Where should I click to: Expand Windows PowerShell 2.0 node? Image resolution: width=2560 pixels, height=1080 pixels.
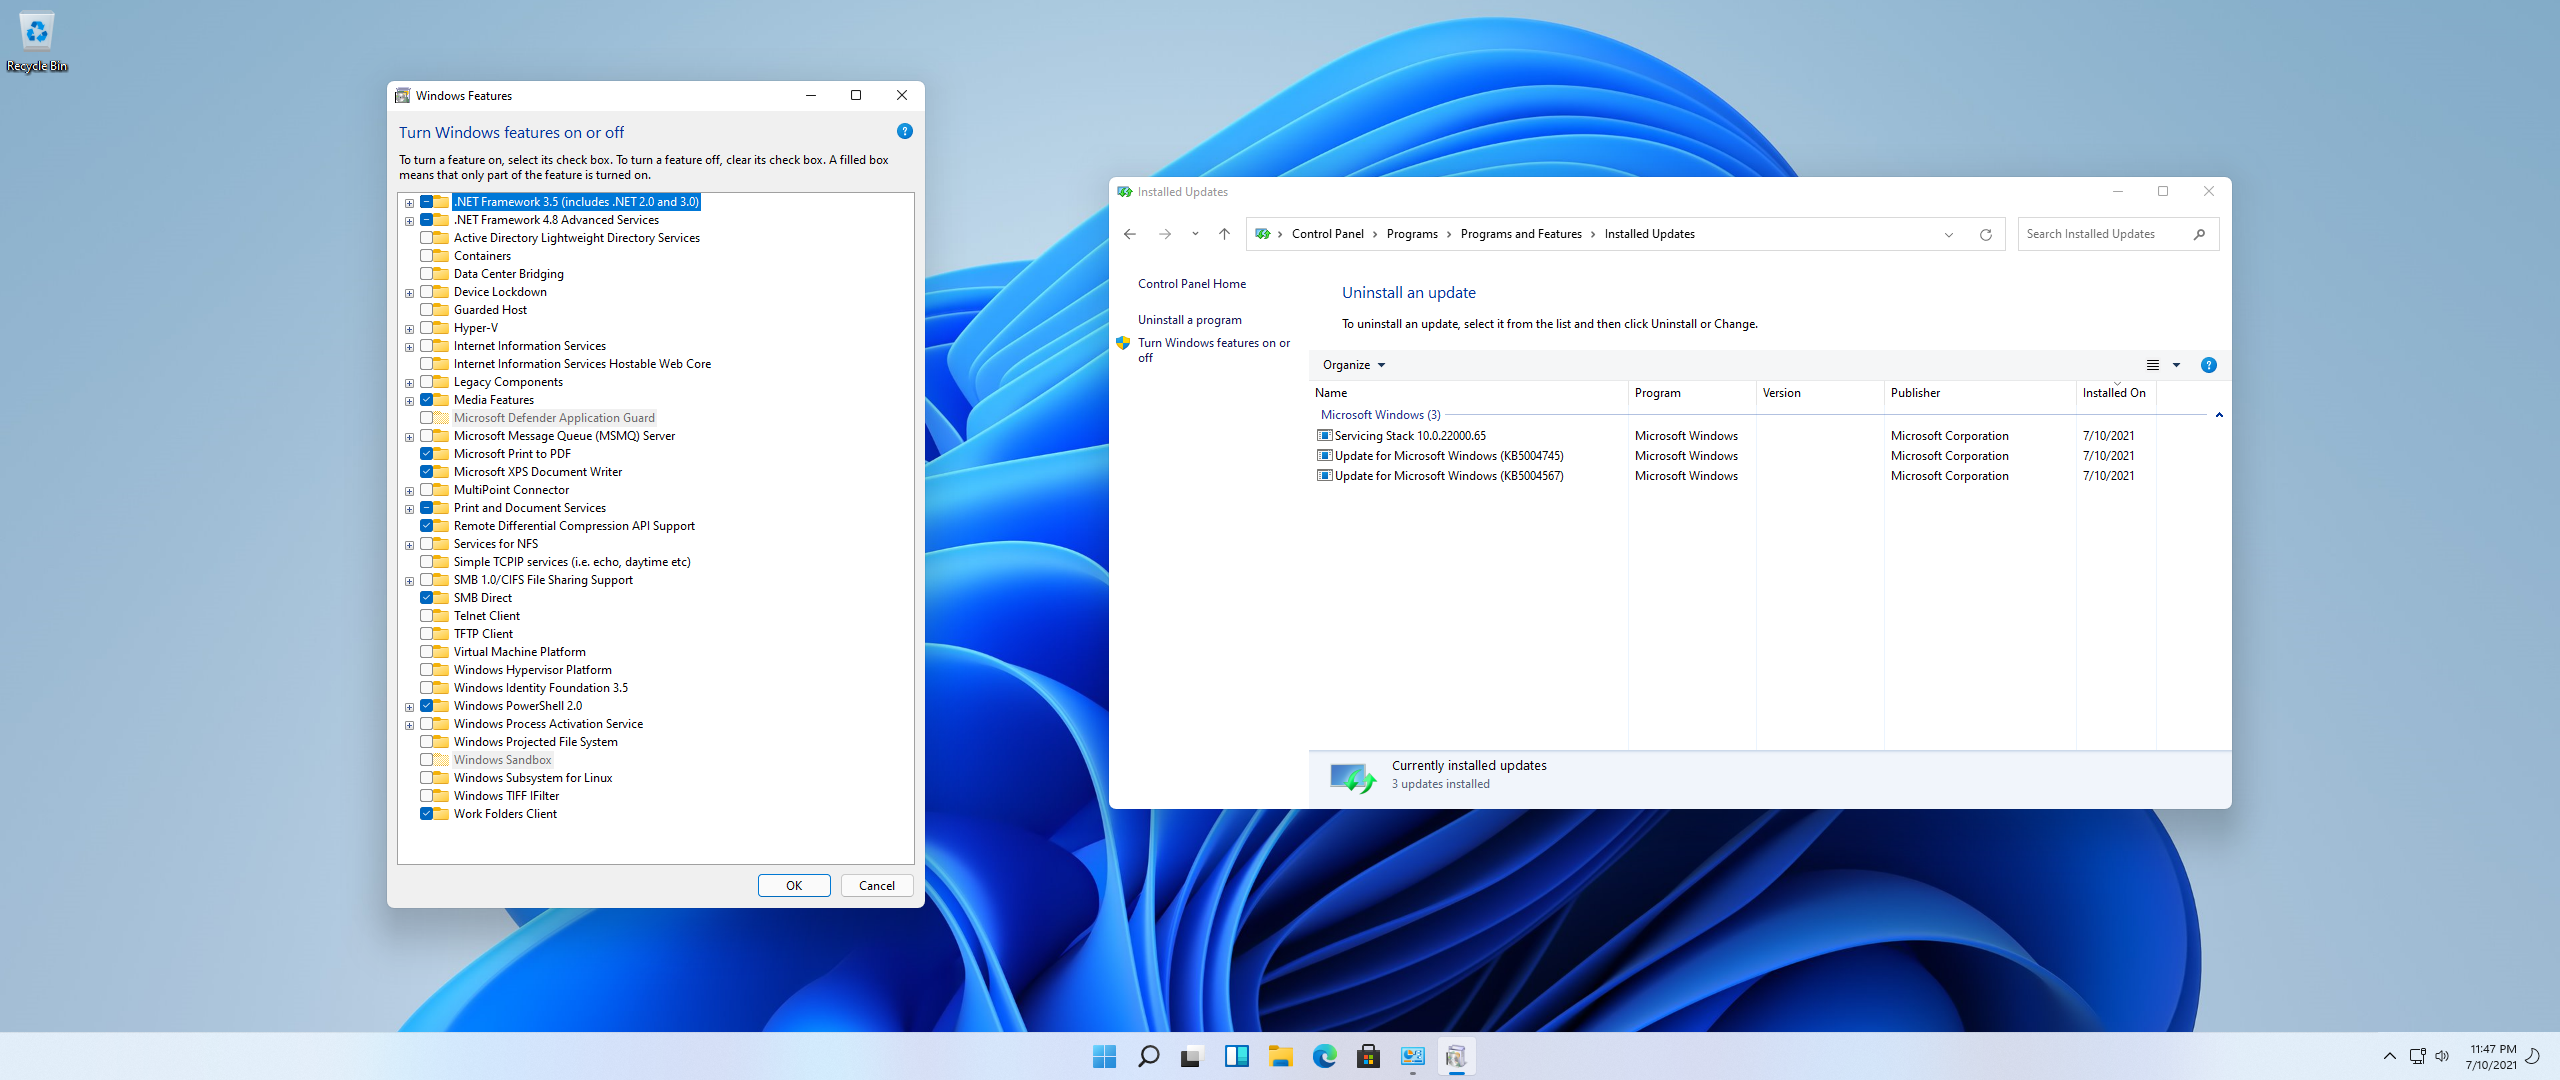(x=409, y=707)
